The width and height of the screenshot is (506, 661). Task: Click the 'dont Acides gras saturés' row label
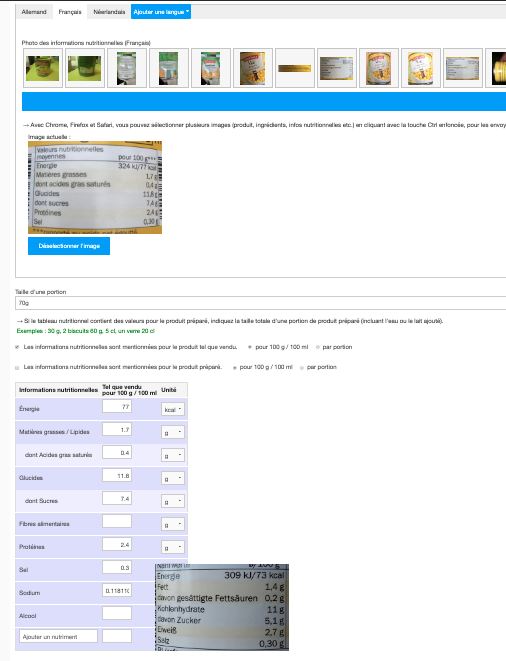[58, 455]
